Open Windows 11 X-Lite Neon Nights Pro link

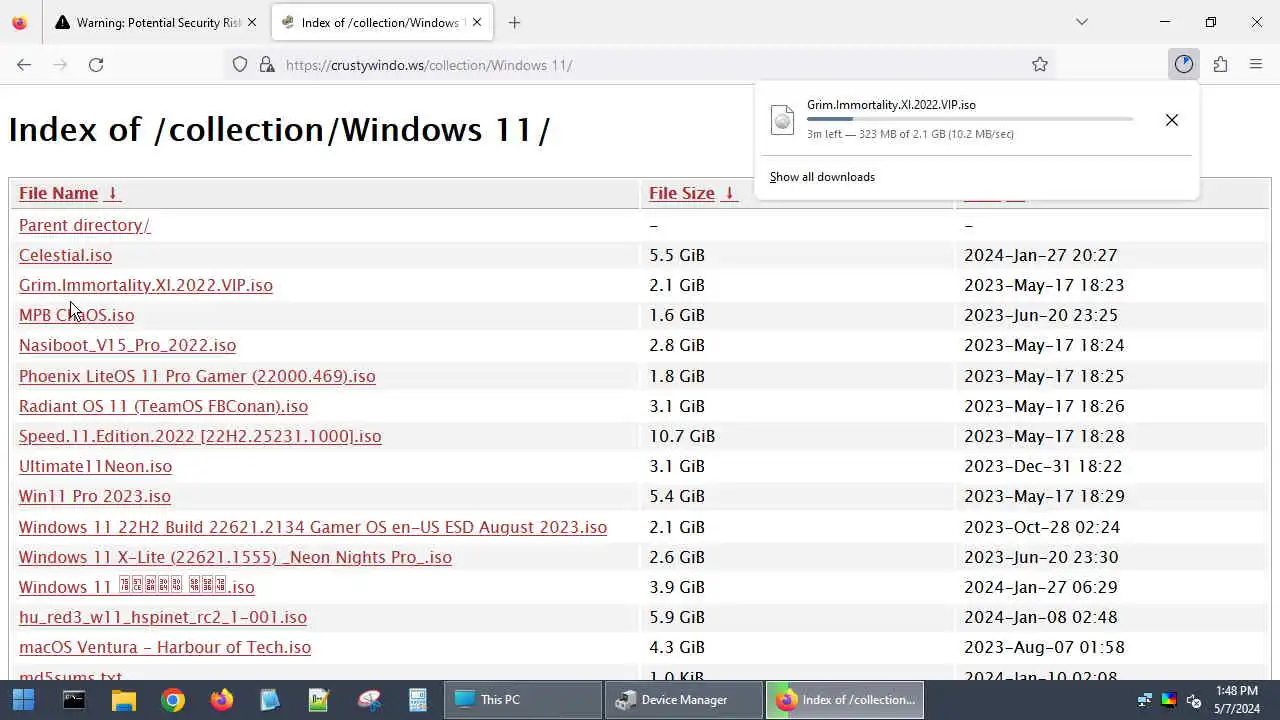tap(235, 557)
